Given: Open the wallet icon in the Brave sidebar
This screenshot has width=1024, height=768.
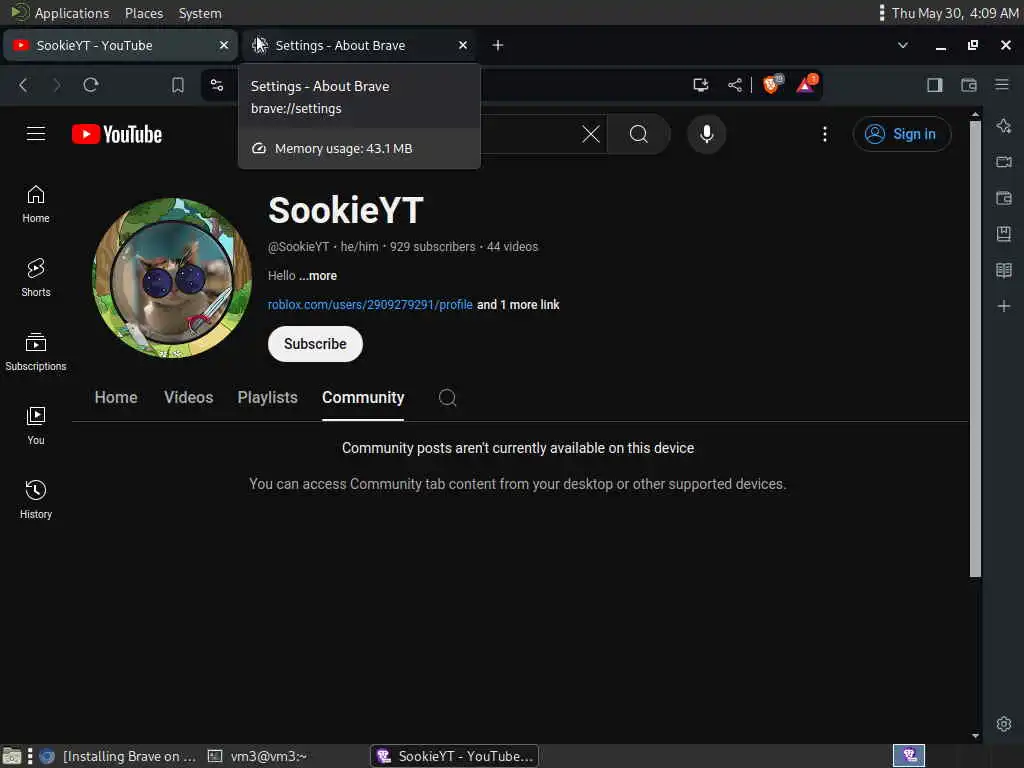Looking at the screenshot, I should click(x=1004, y=198).
